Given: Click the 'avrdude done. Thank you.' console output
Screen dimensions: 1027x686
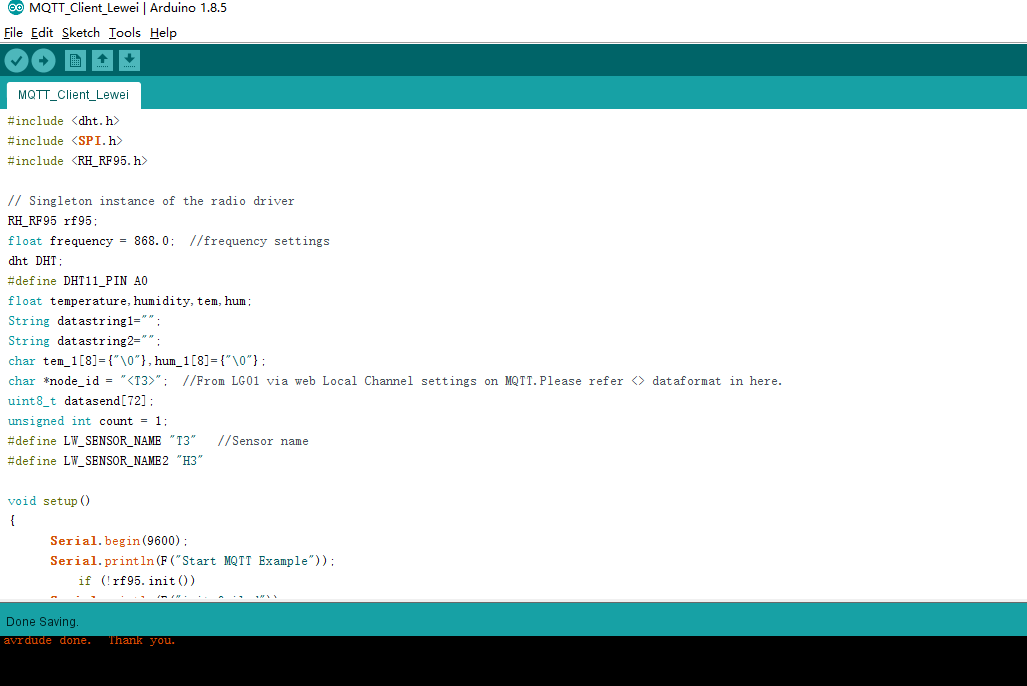Looking at the screenshot, I should tap(89, 640).
